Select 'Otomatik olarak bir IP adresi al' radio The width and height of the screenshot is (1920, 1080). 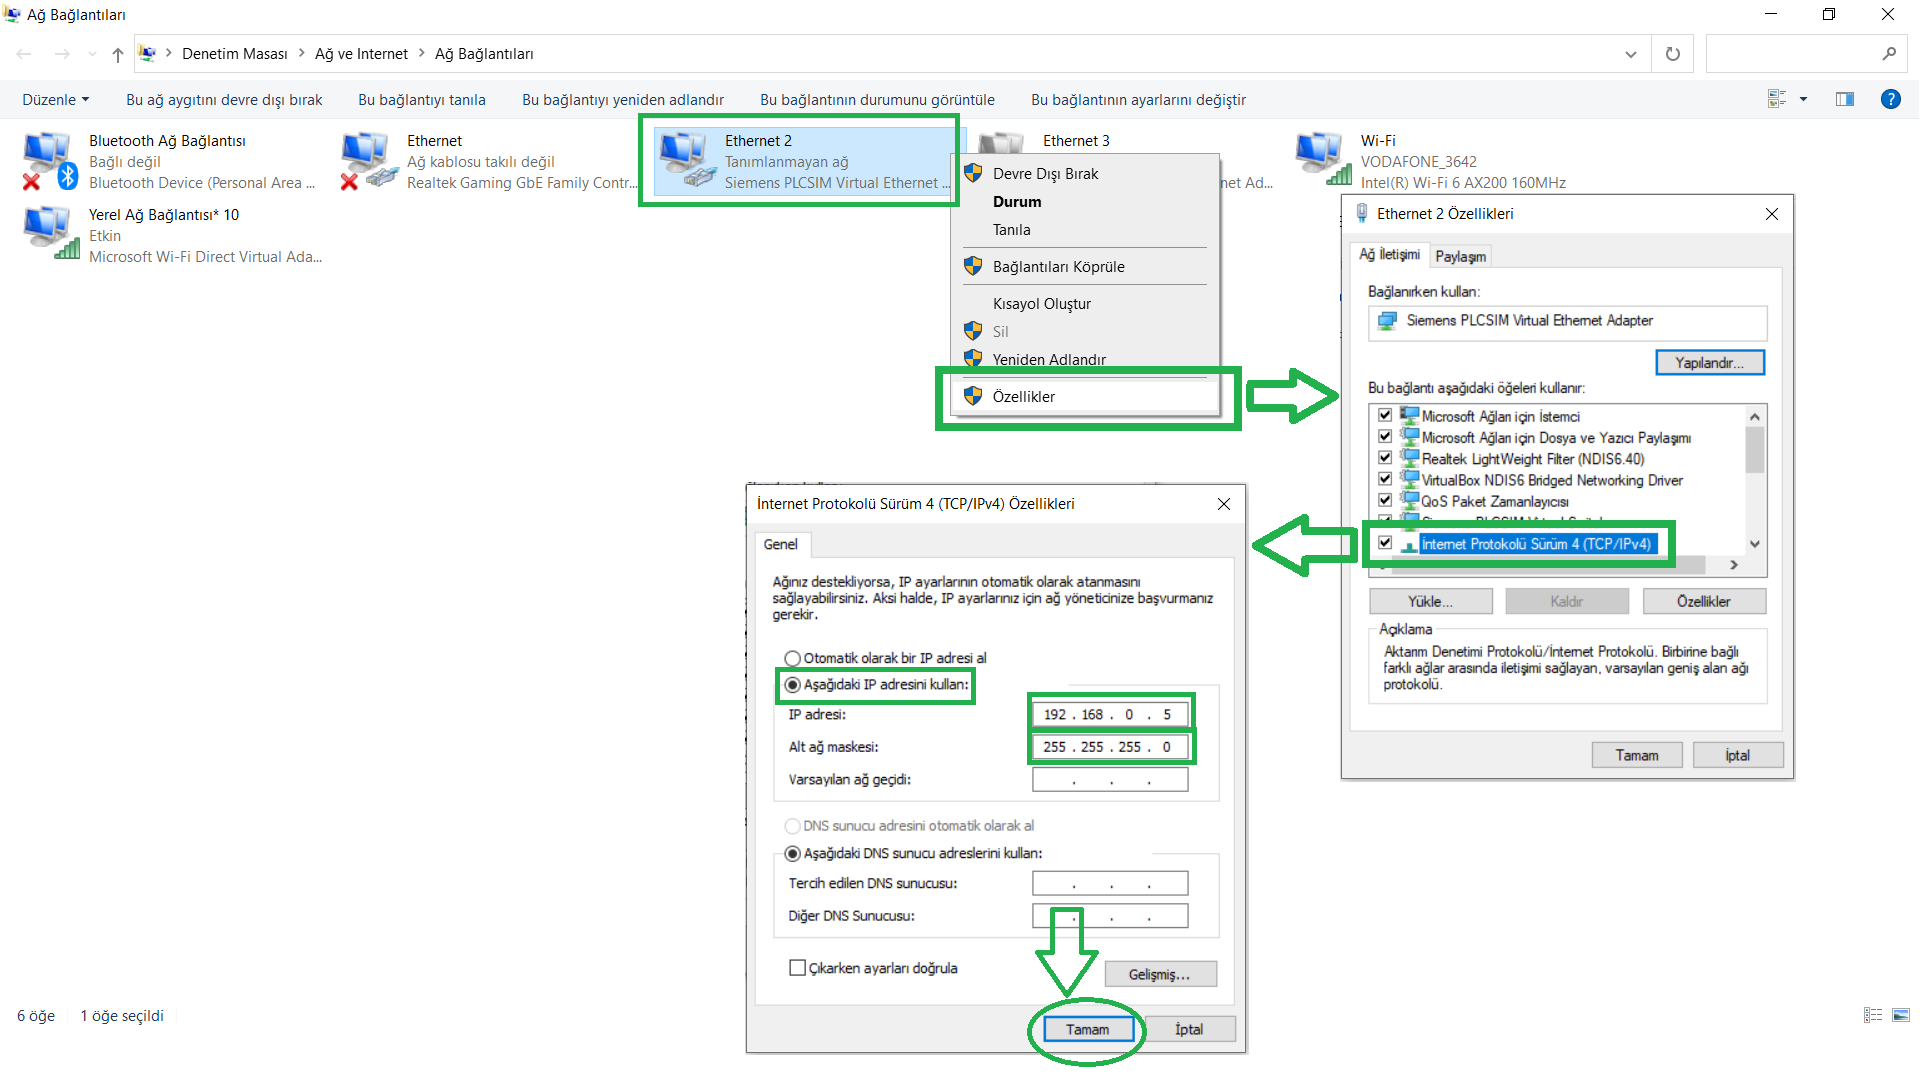(x=793, y=658)
